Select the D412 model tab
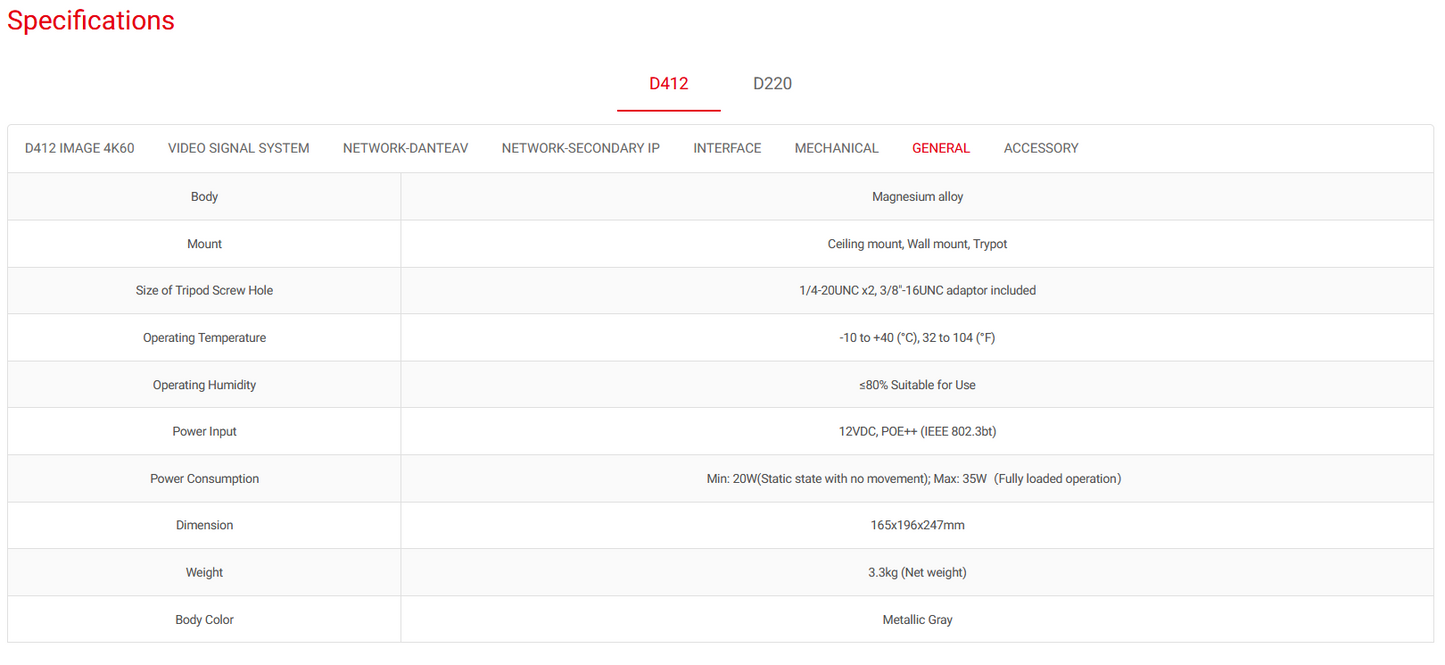1445x665 pixels. [668, 84]
